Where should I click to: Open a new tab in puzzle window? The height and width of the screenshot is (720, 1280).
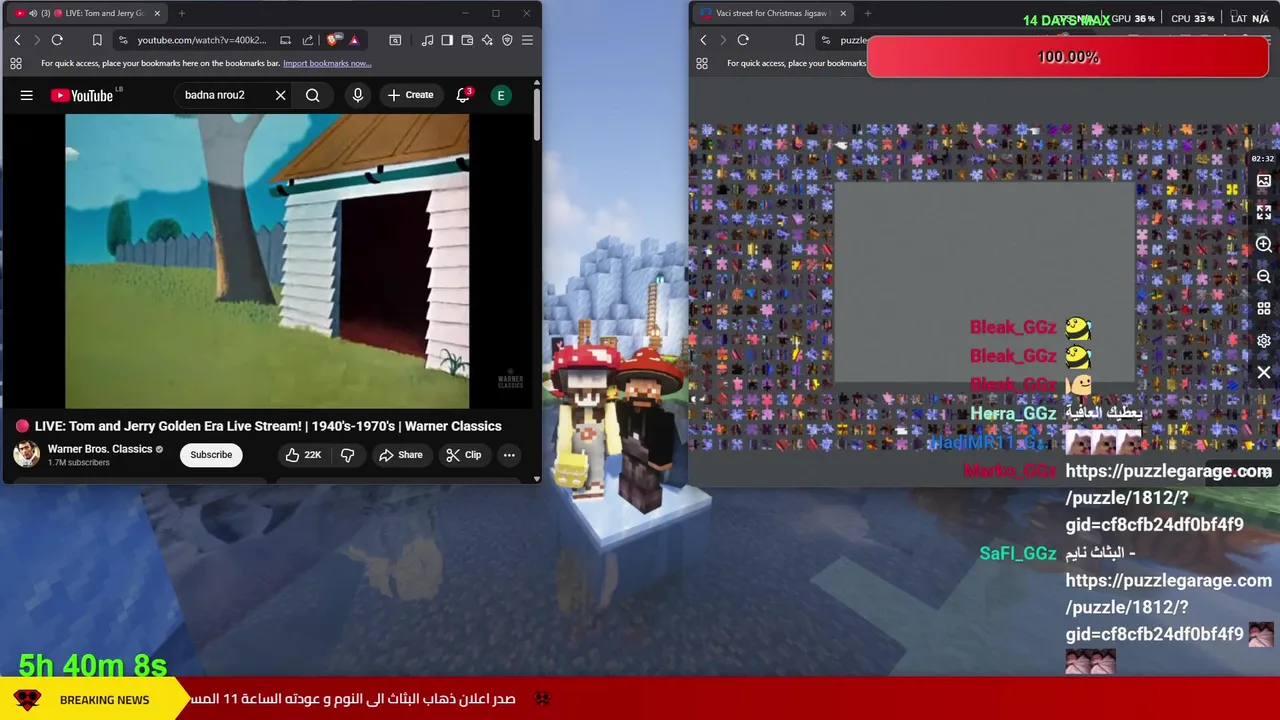(867, 13)
